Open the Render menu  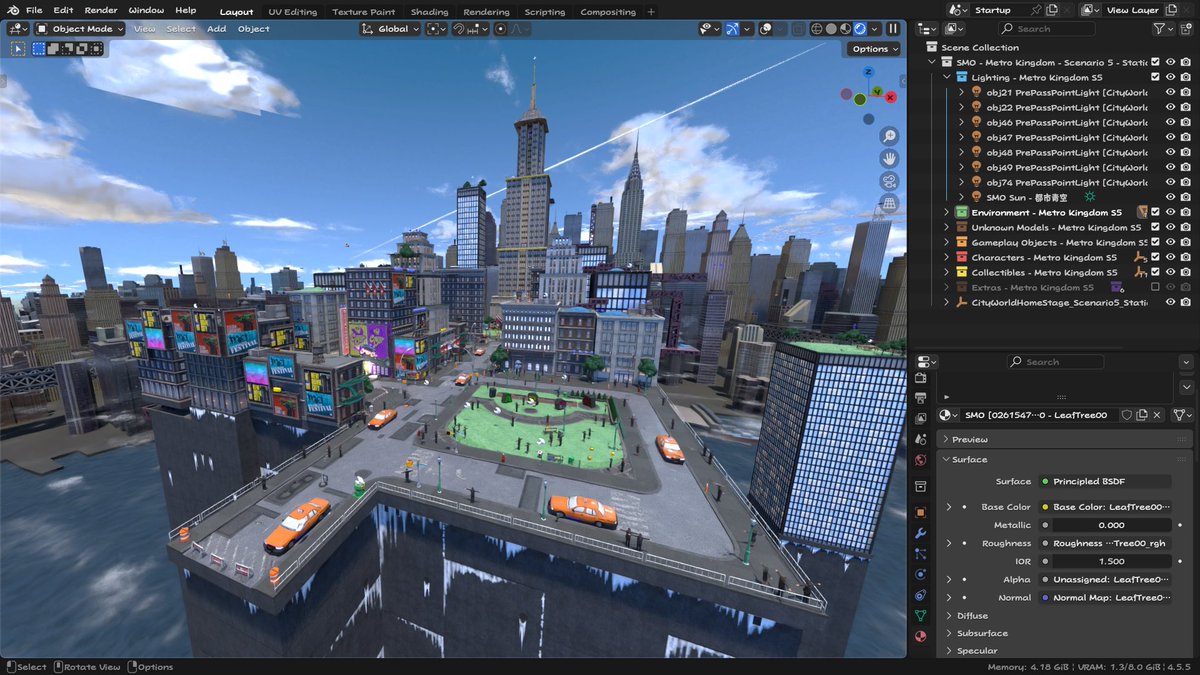click(100, 10)
